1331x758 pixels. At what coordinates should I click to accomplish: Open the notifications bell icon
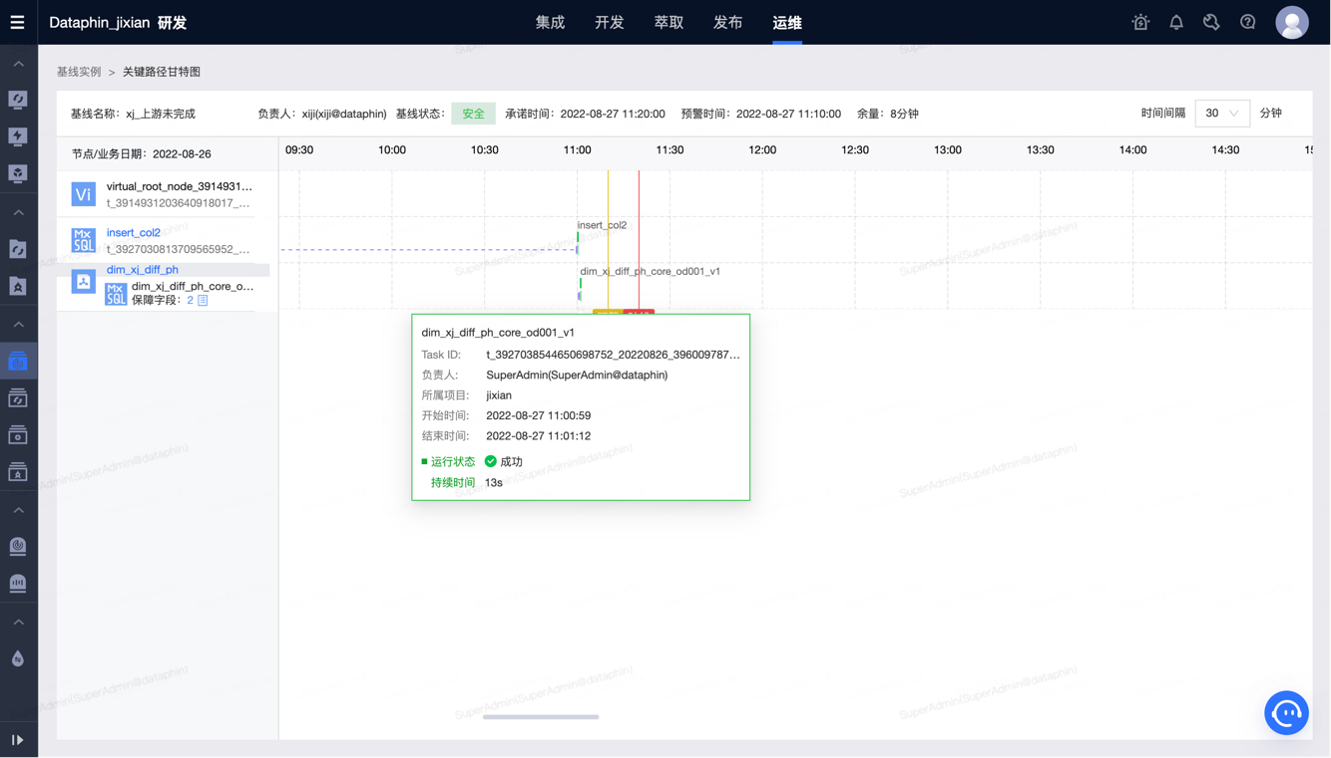[1175, 21]
